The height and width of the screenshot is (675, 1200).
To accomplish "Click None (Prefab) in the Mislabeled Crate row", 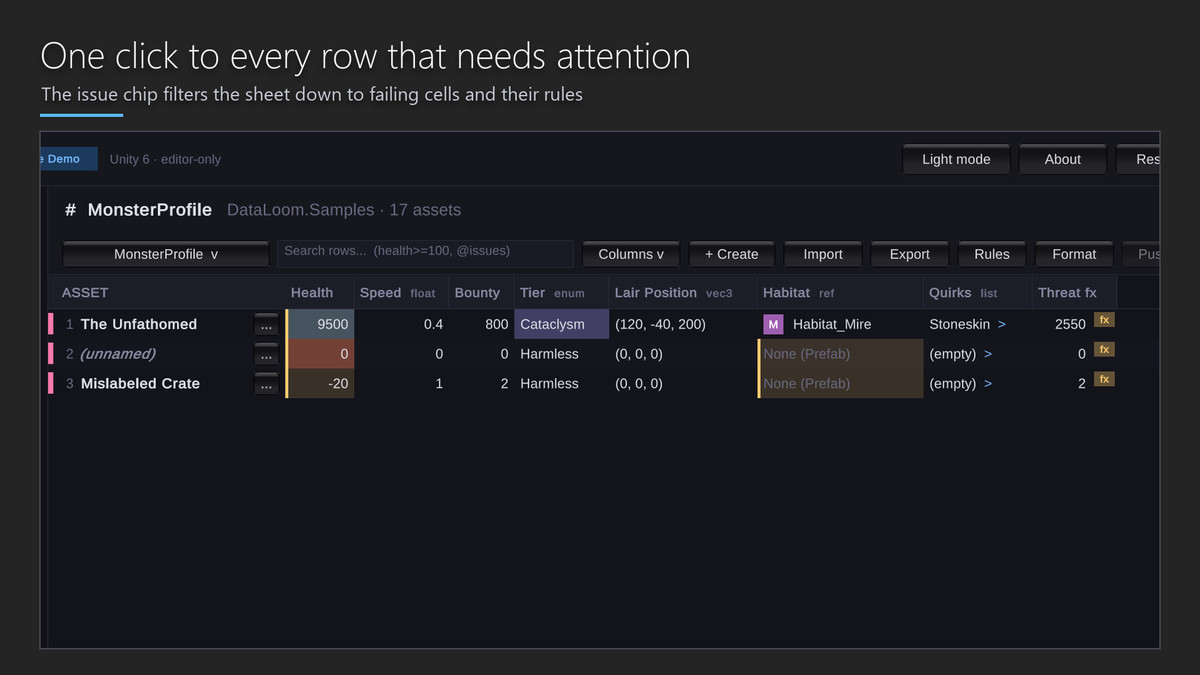I will tap(840, 383).
